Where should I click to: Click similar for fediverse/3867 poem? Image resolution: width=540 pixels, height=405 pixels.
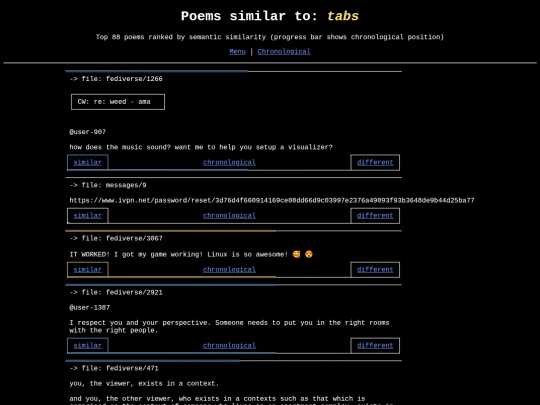(87, 270)
